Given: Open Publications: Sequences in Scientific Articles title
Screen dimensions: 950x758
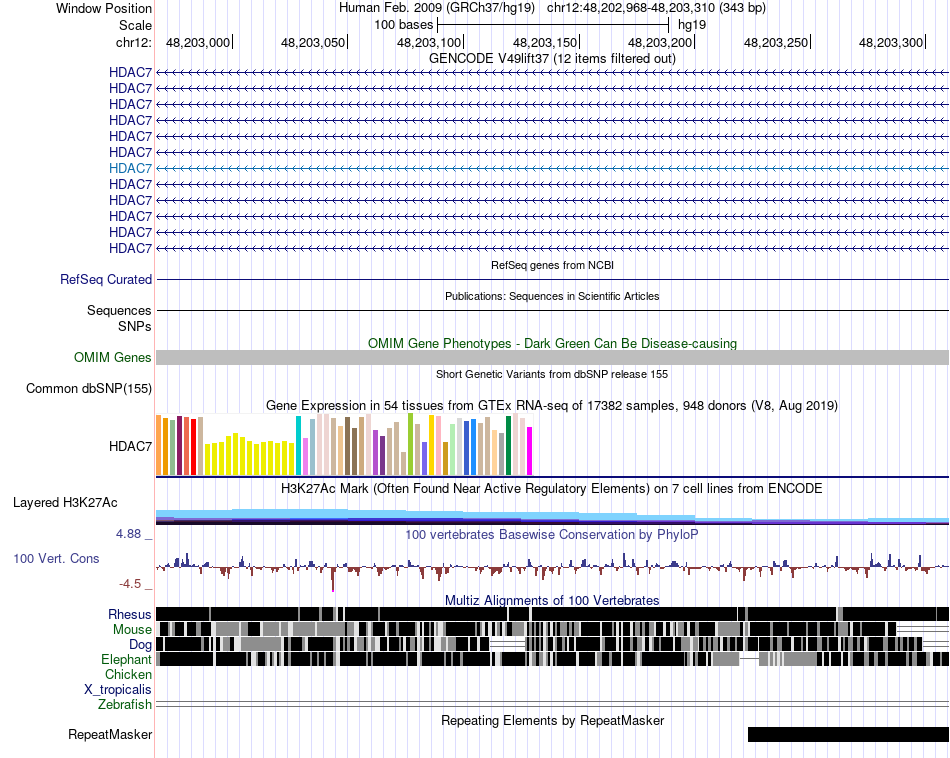Looking at the screenshot, I should [x=552, y=296].
